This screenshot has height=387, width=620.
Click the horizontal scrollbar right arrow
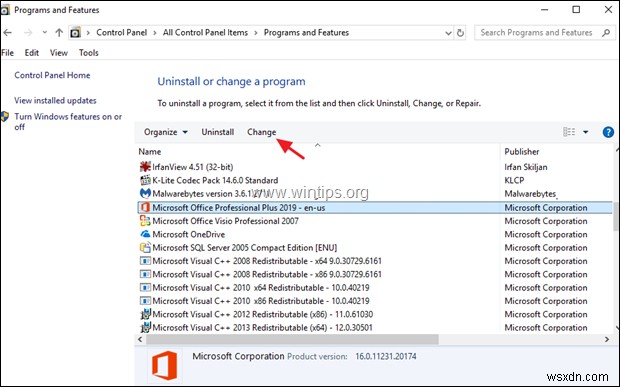(607, 339)
